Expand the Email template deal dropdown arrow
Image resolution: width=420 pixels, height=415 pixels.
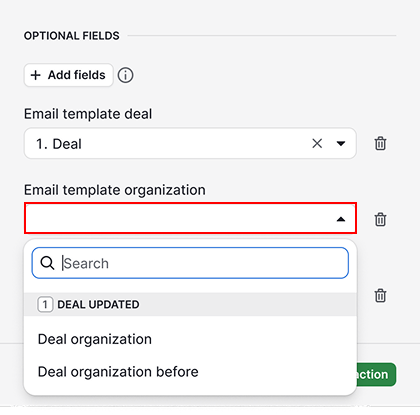[x=341, y=144]
